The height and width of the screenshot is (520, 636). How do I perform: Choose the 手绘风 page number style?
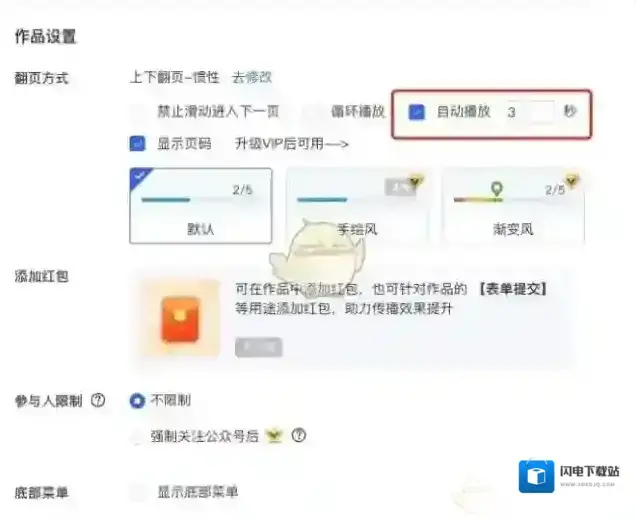click(x=357, y=206)
